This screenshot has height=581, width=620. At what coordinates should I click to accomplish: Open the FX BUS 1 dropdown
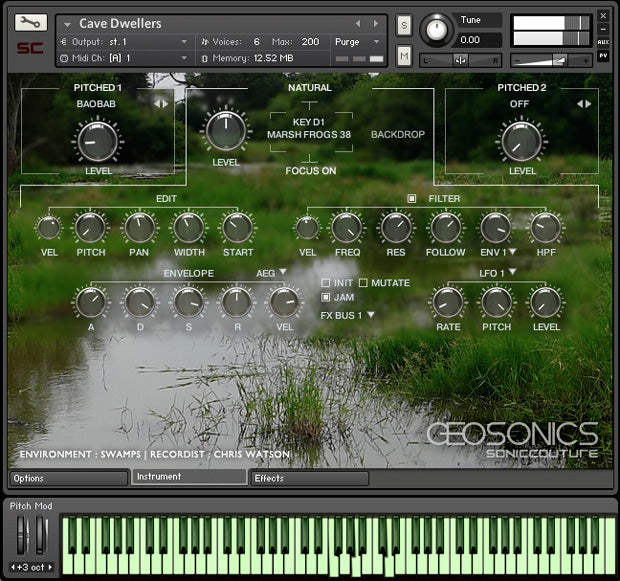click(x=370, y=315)
